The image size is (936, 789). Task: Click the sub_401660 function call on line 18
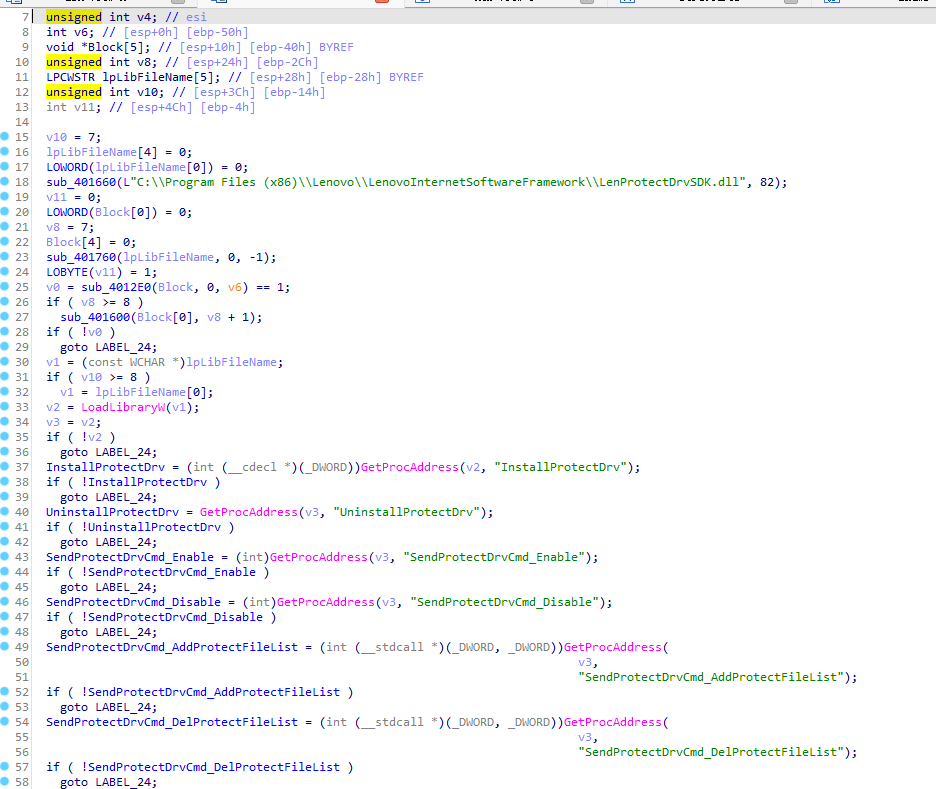pos(81,182)
